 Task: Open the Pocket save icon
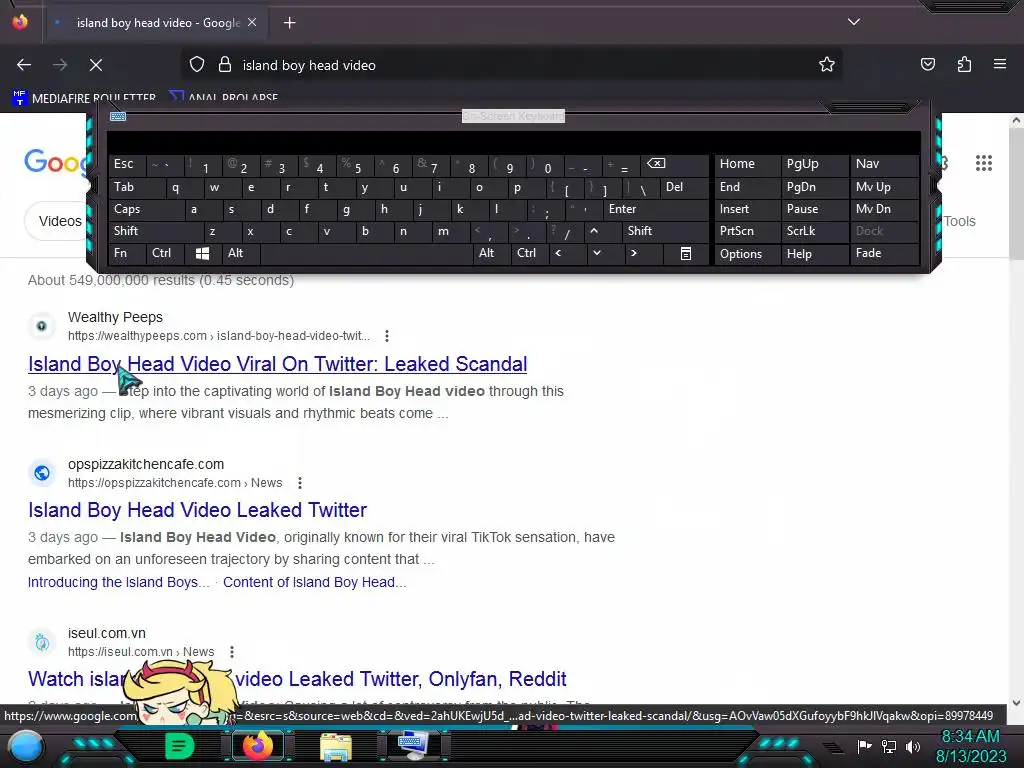point(927,64)
